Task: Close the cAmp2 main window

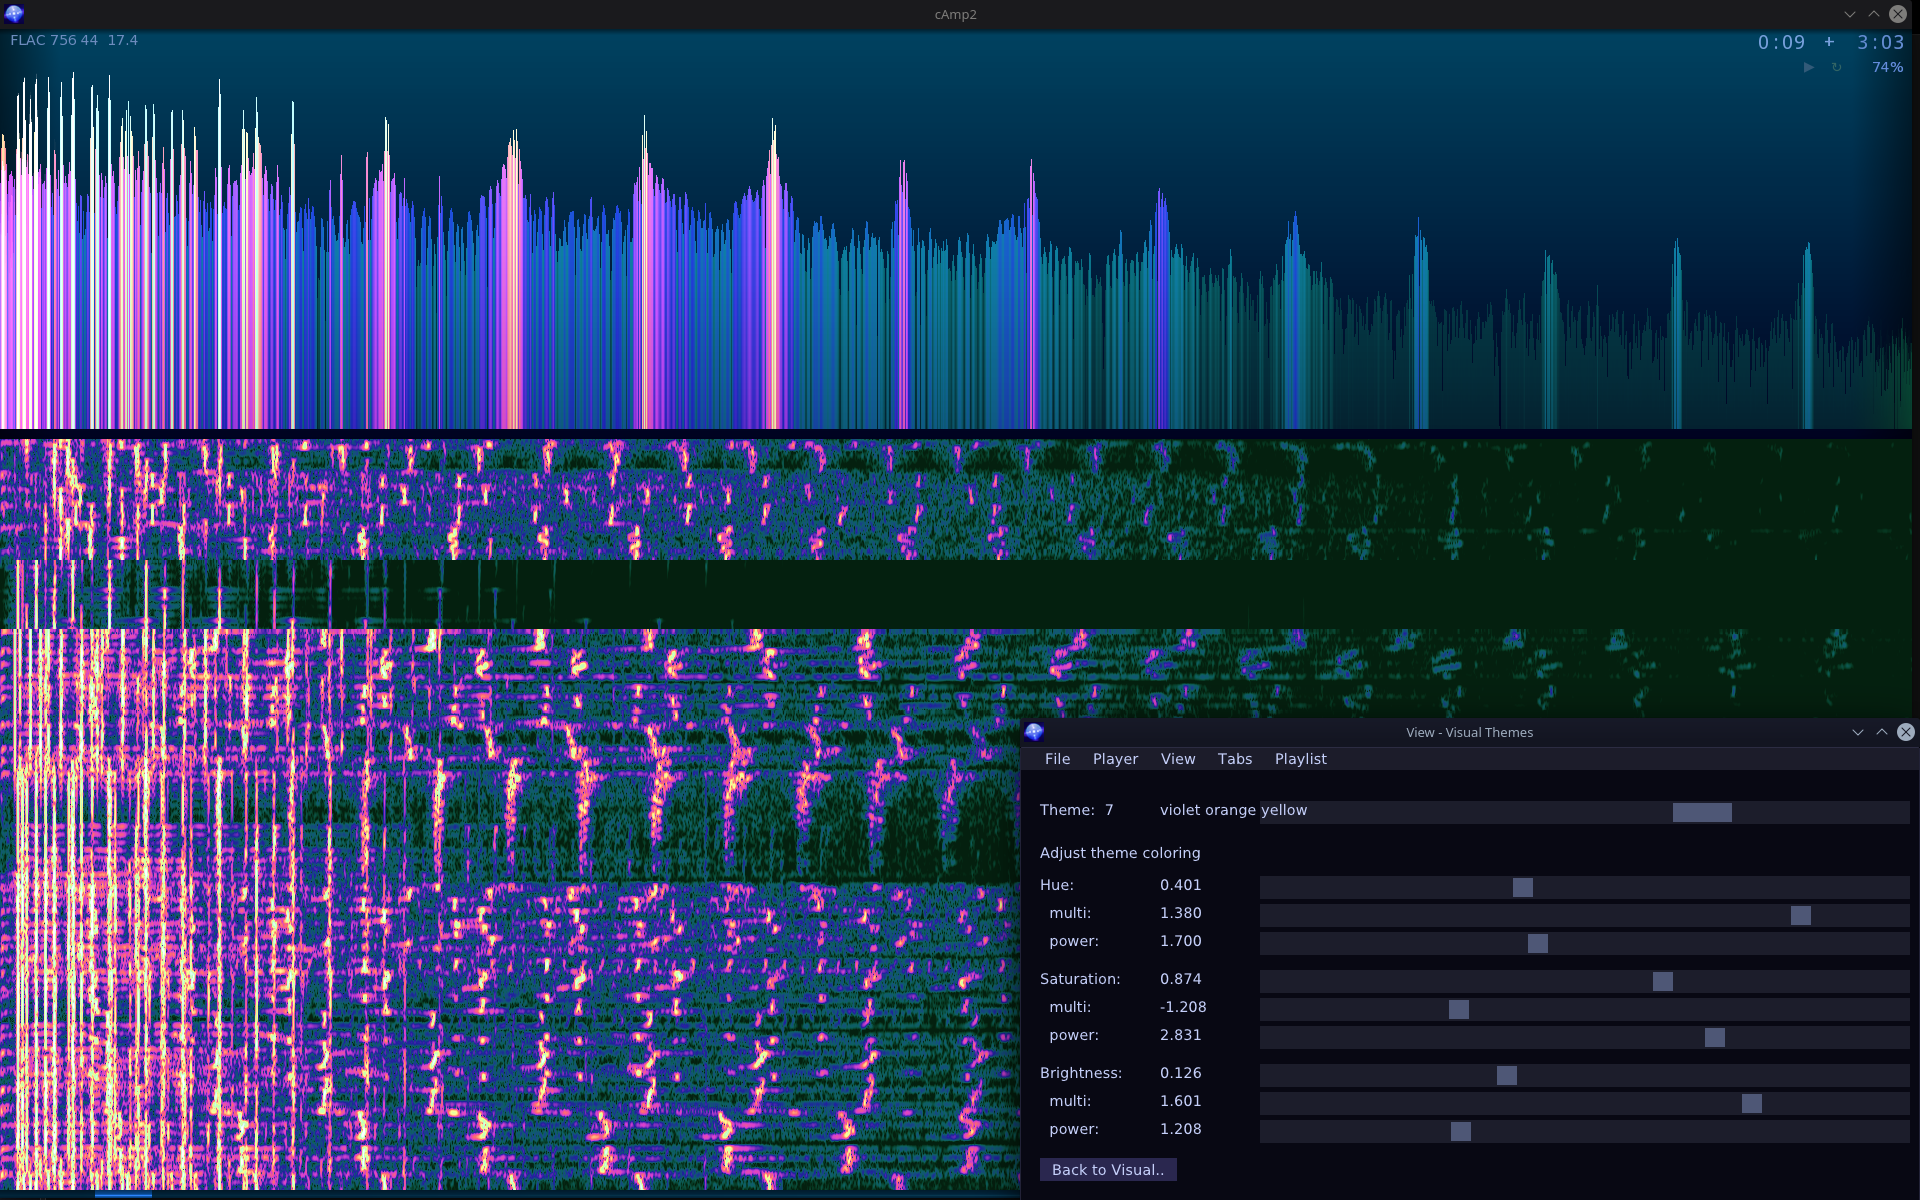Action: click(x=1898, y=14)
